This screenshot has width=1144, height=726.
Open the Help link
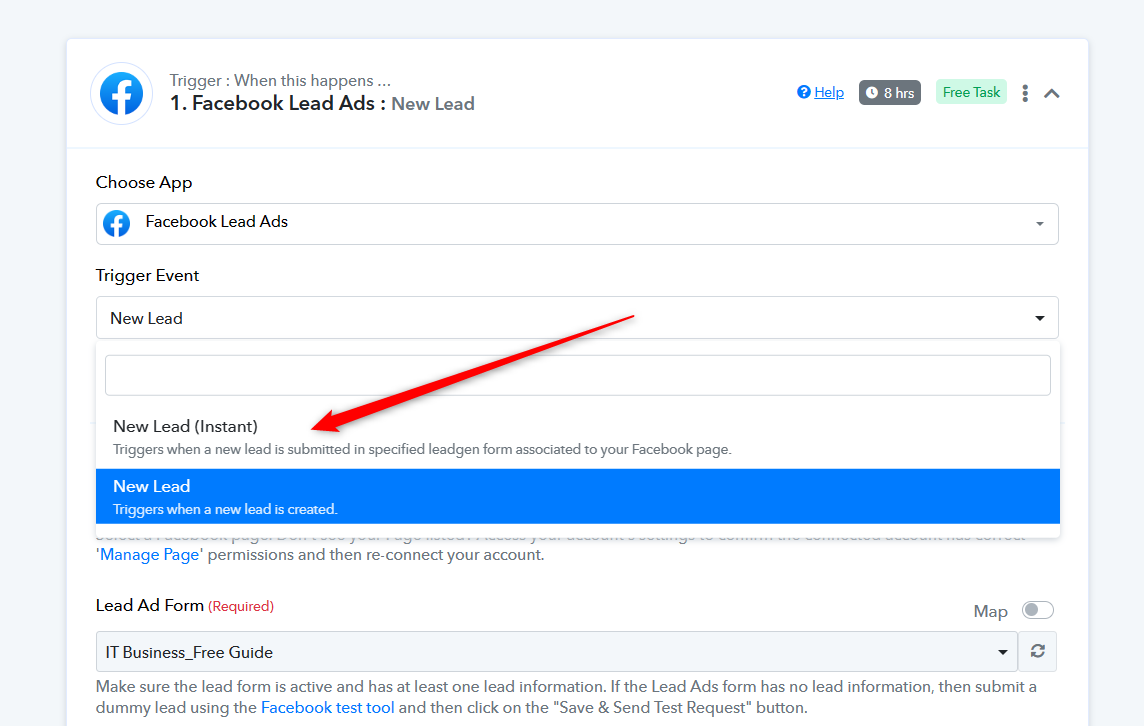pos(829,92)
